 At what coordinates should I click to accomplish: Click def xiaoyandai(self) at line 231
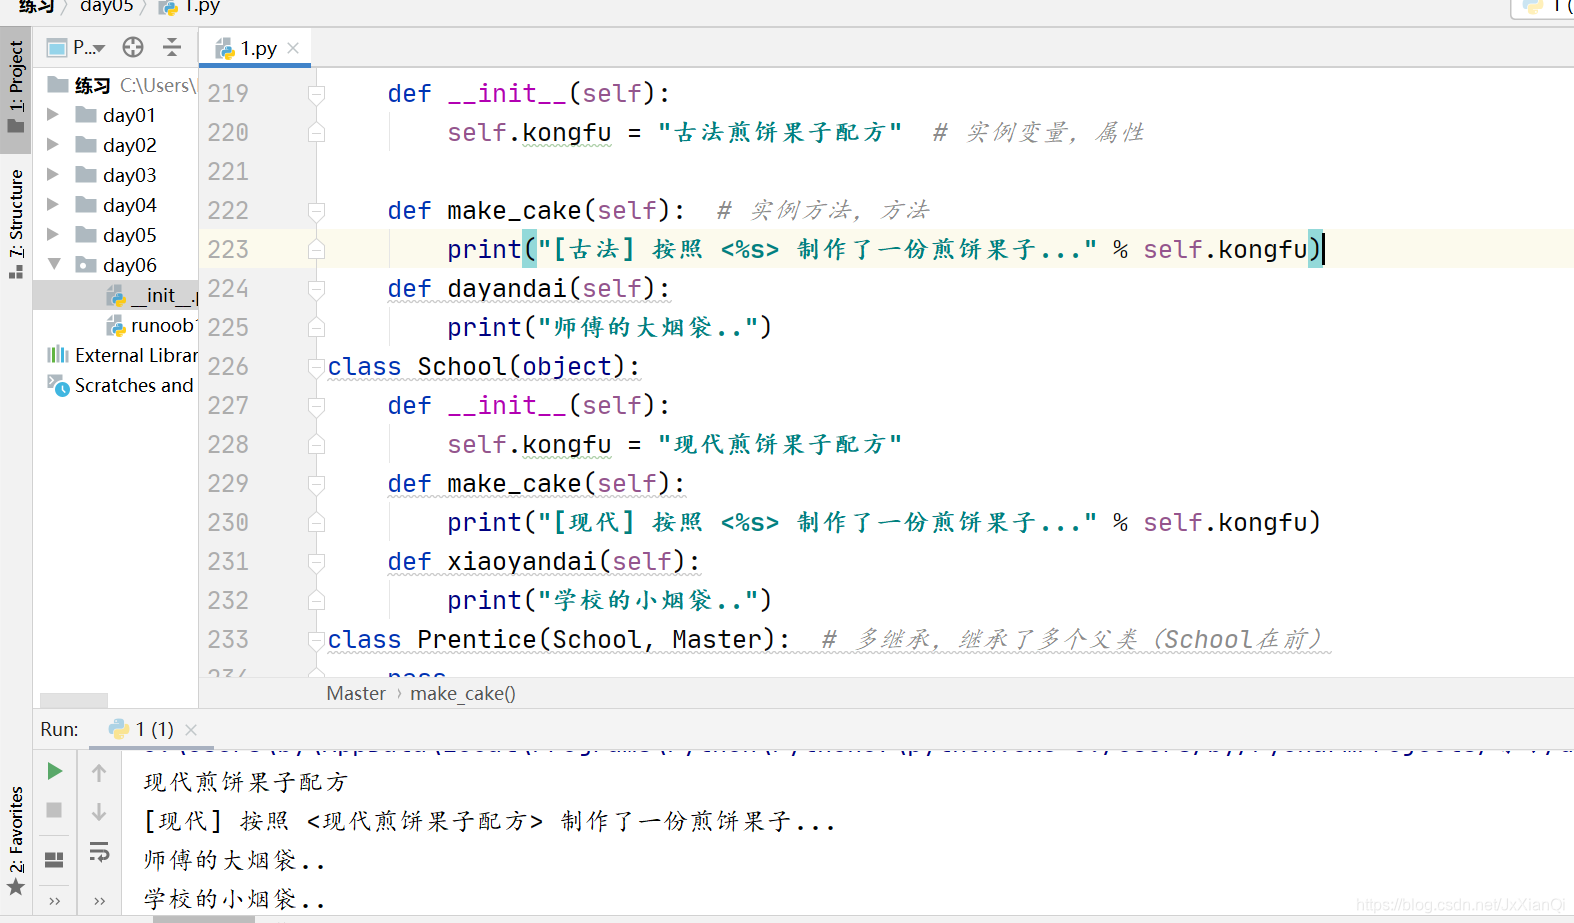543,562
